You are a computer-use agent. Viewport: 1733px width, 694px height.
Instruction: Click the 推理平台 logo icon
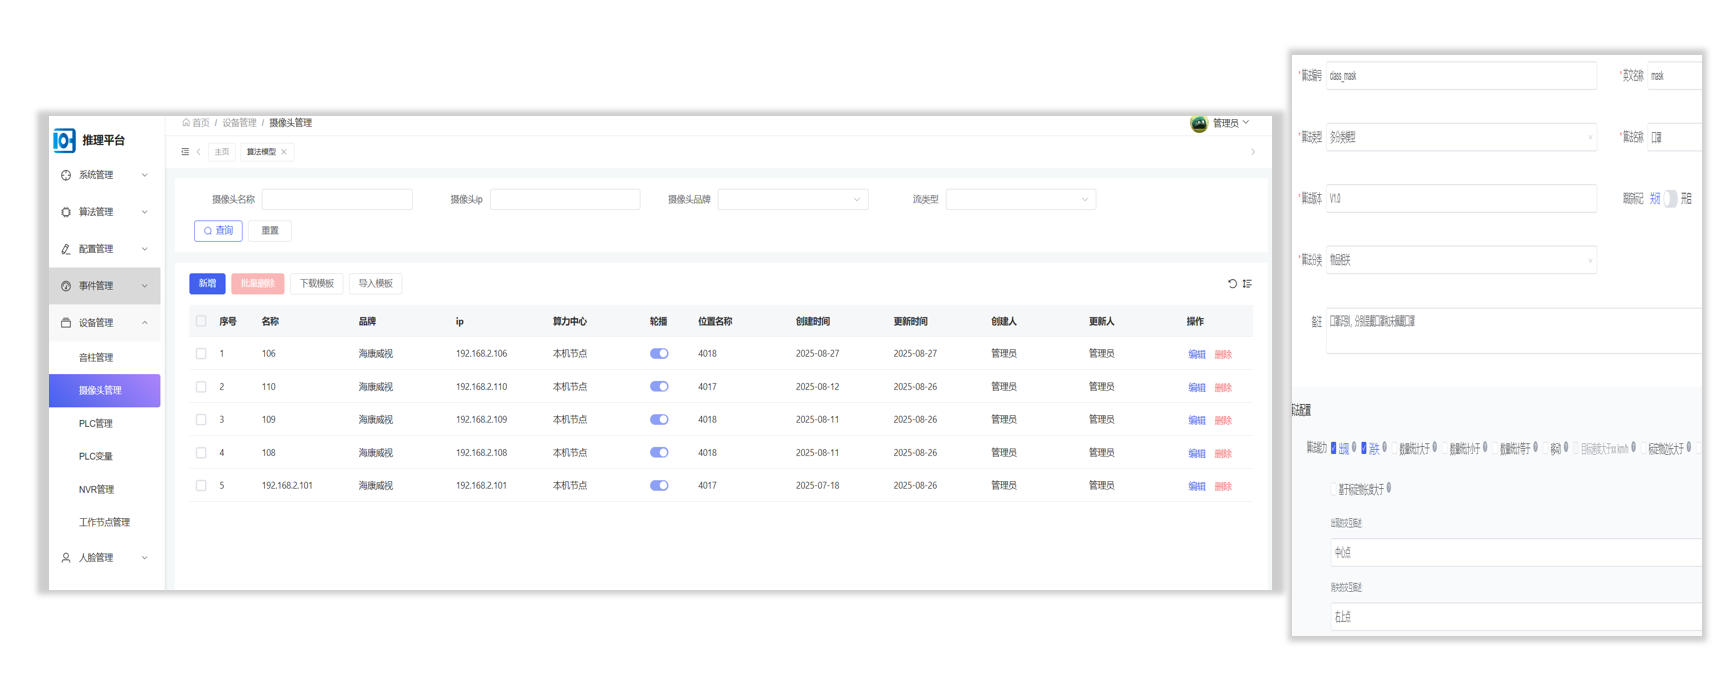click(64, 140)
